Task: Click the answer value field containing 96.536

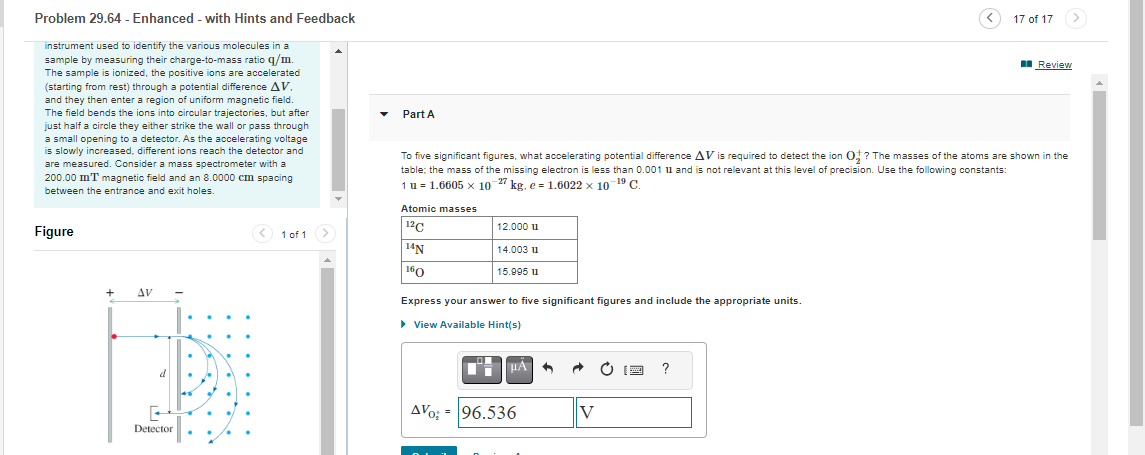Action: click(516, 413)
